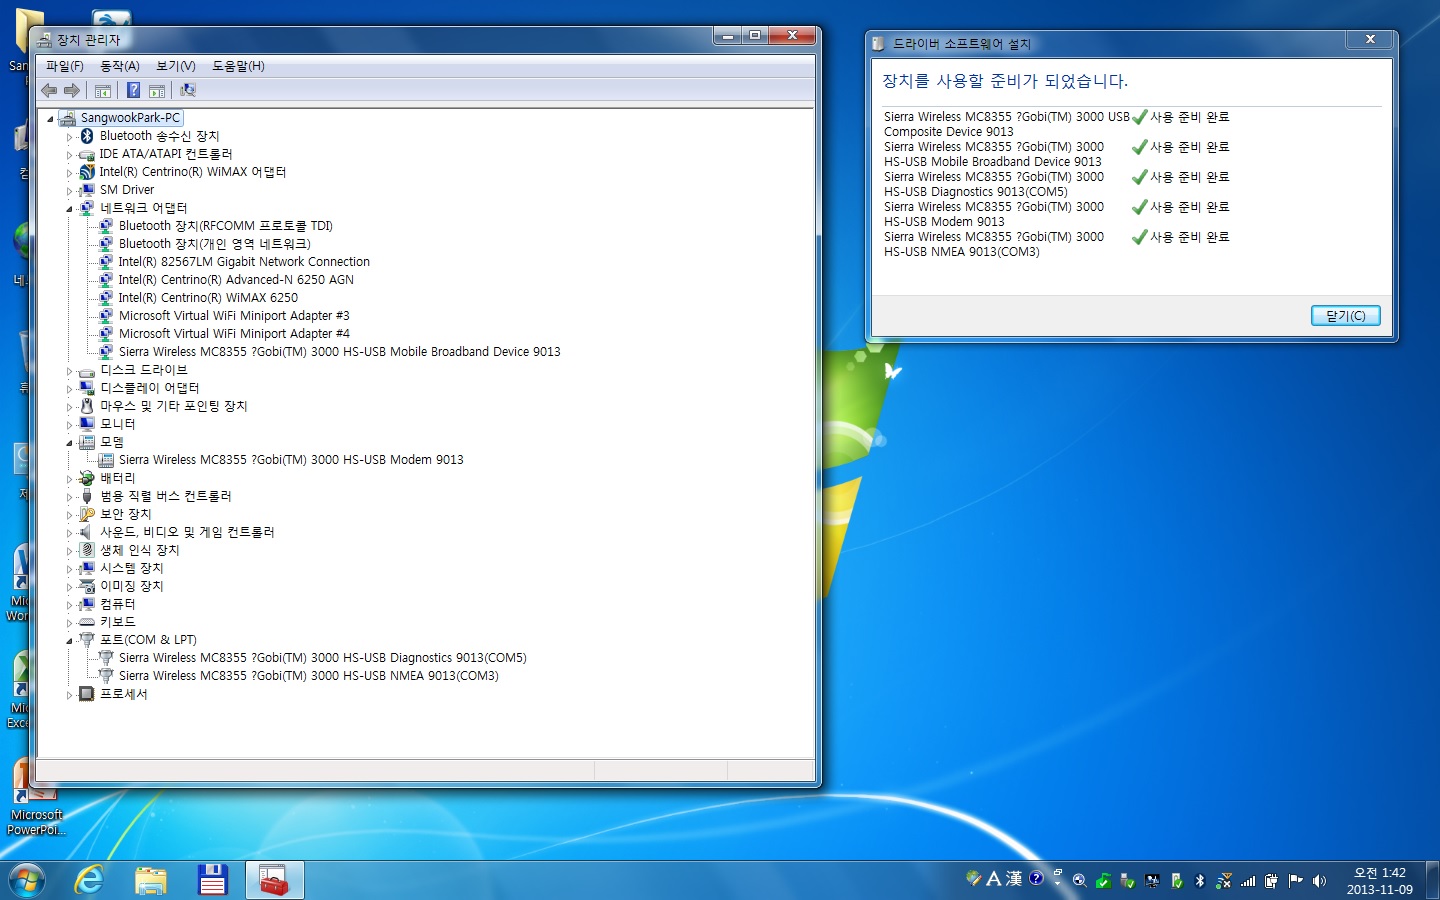Select the Sierra Wireless HS-USB Modem 9013 device
This screenshot has width=1440, height=900.
click(x=290, y=460)
